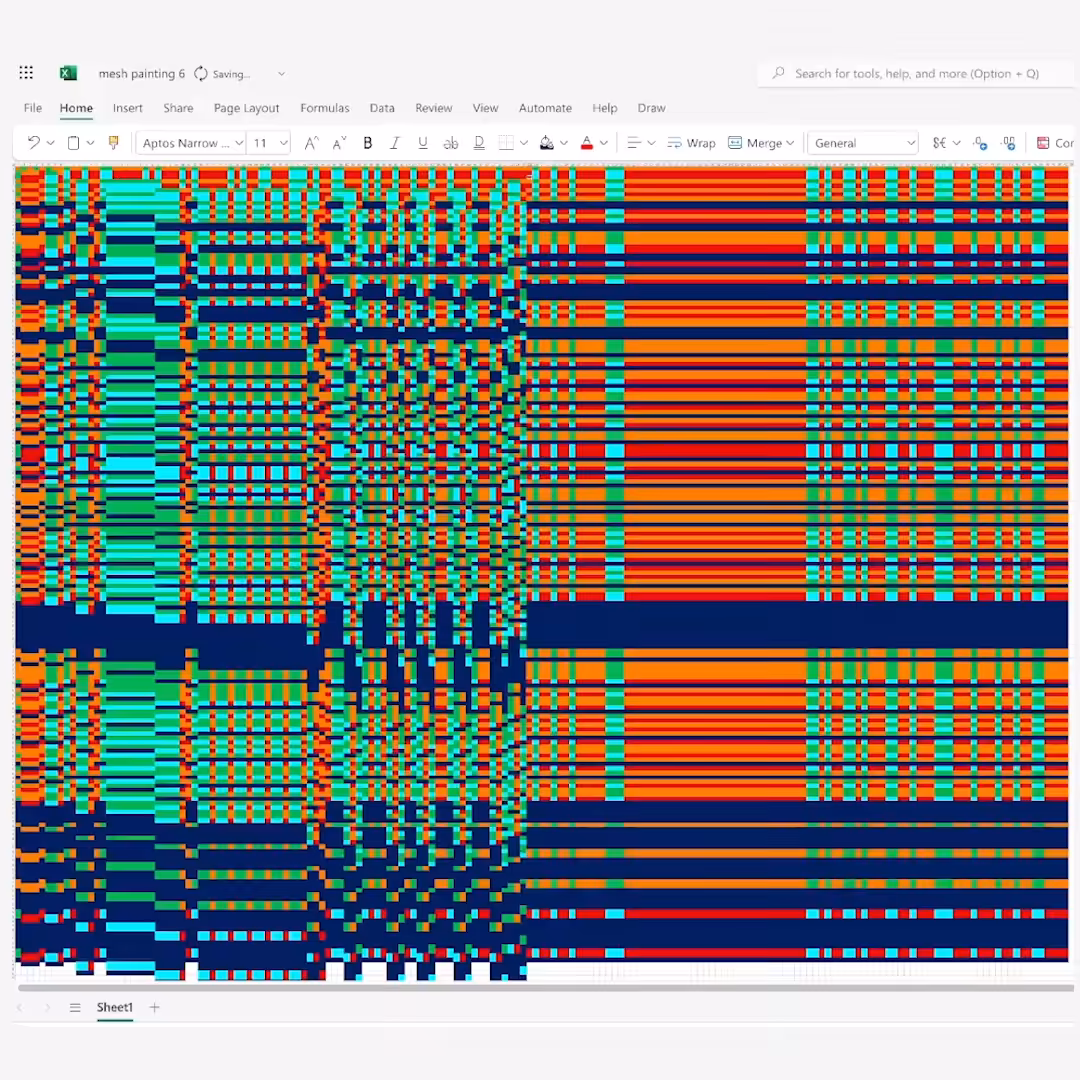Click the increase decimal places icon

point(1008,143)
